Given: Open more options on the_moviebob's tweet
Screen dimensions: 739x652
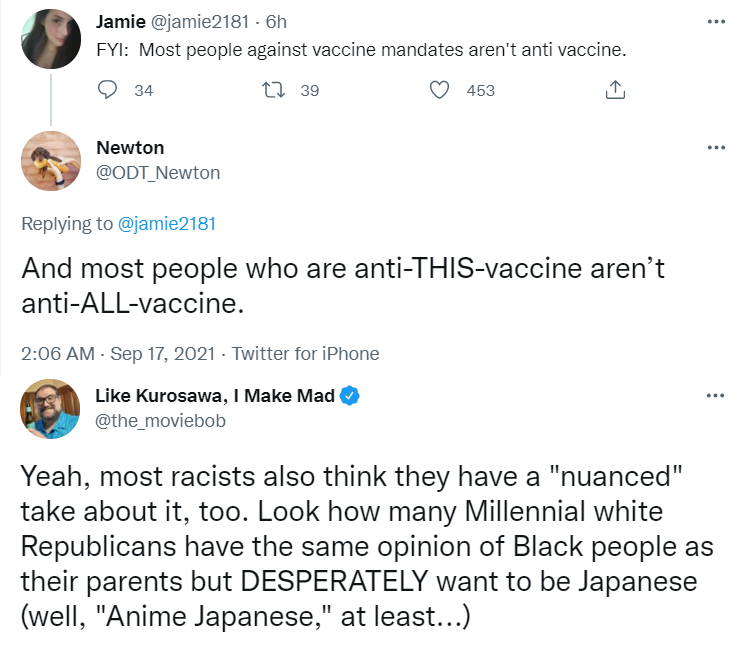Looking at the screenshot, I should pos(715,394).
